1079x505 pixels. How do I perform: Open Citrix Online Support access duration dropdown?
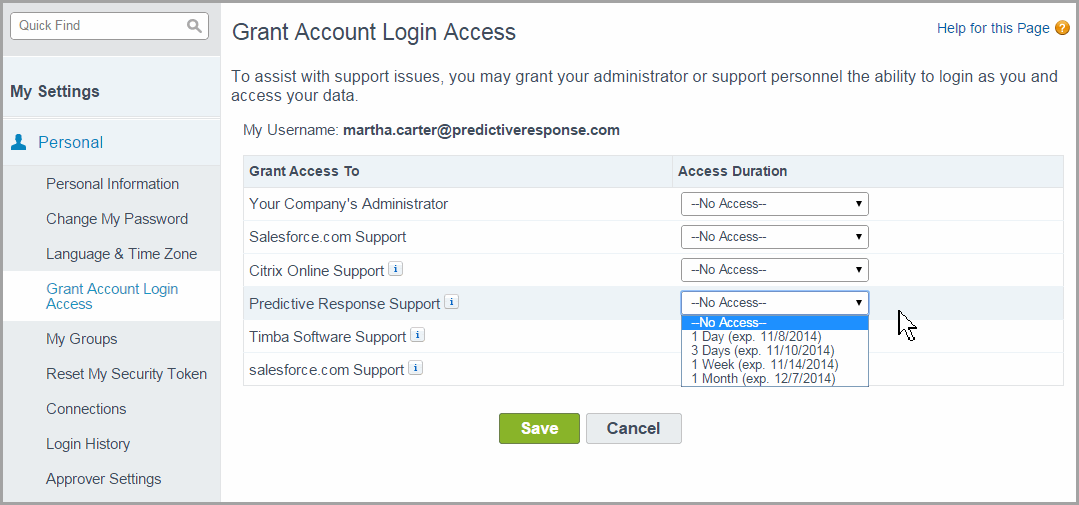click(x=774, y=270)
